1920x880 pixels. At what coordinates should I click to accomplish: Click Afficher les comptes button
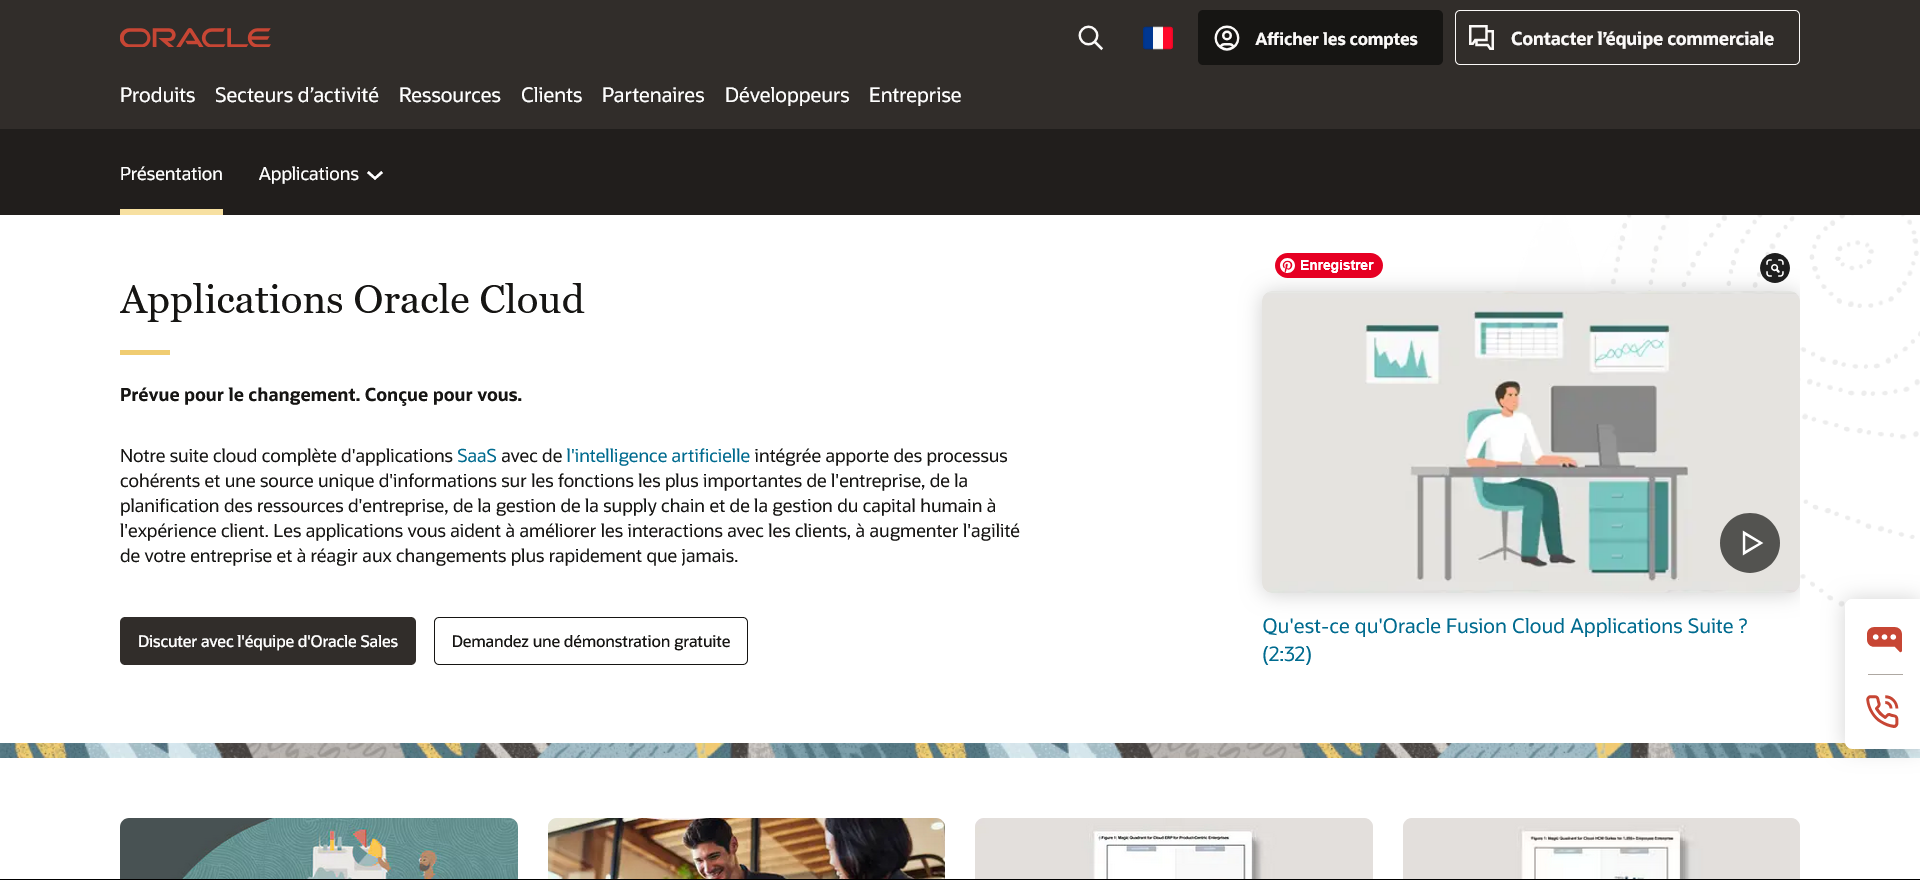pyautogui.click(x=1319, y=38)
